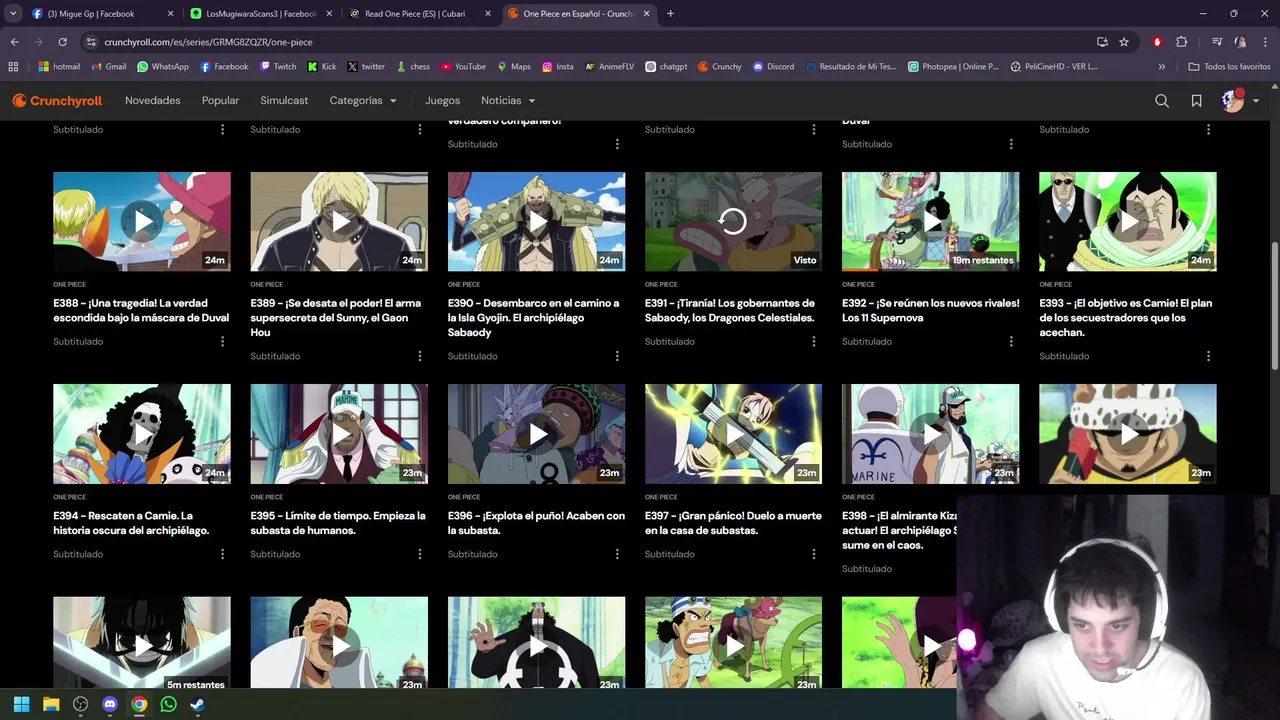The image size is (1280, 720).
Task: Click the Crunchyroll logo
Action: (57, 101)
